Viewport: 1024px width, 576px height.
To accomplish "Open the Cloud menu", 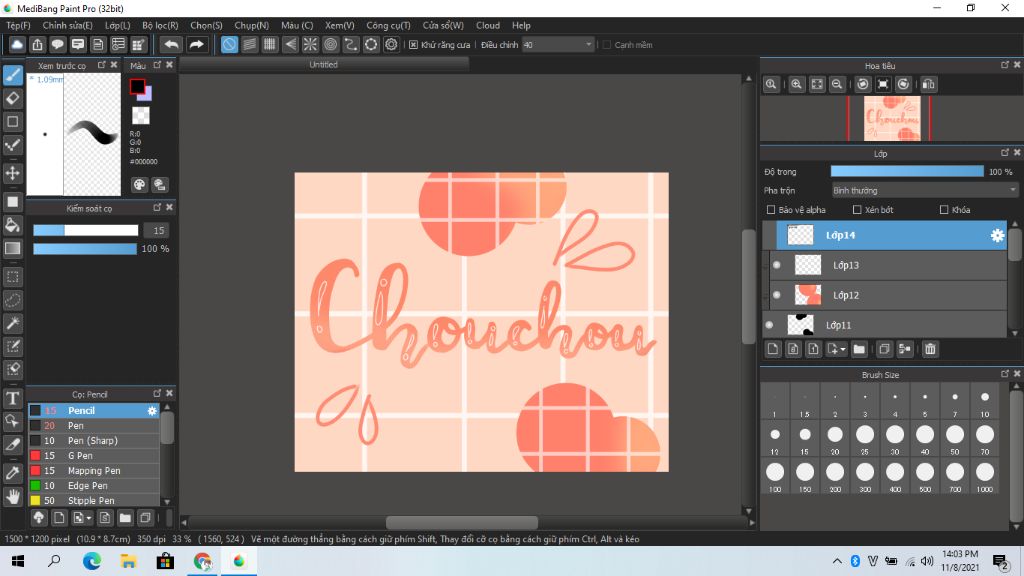I will pos(488,25).
